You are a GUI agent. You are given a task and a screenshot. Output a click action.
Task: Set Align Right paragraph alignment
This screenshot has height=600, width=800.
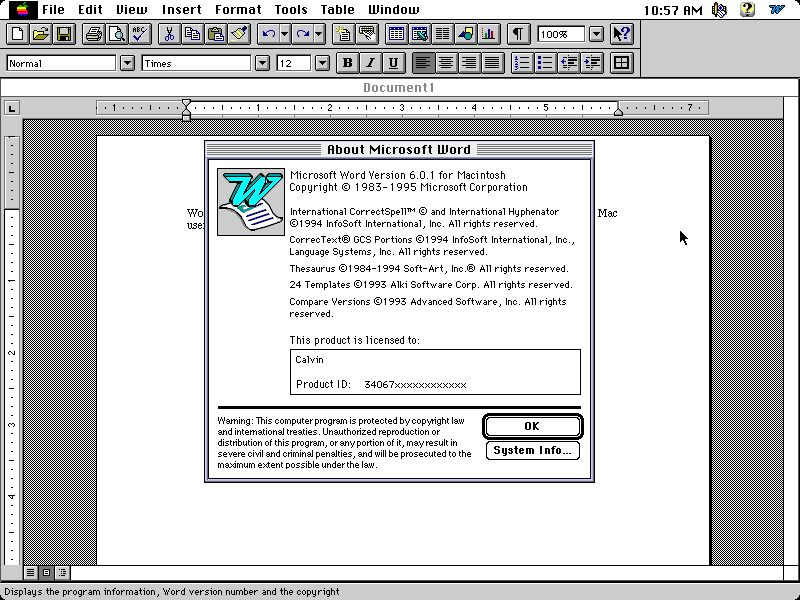tap(469, 63)
